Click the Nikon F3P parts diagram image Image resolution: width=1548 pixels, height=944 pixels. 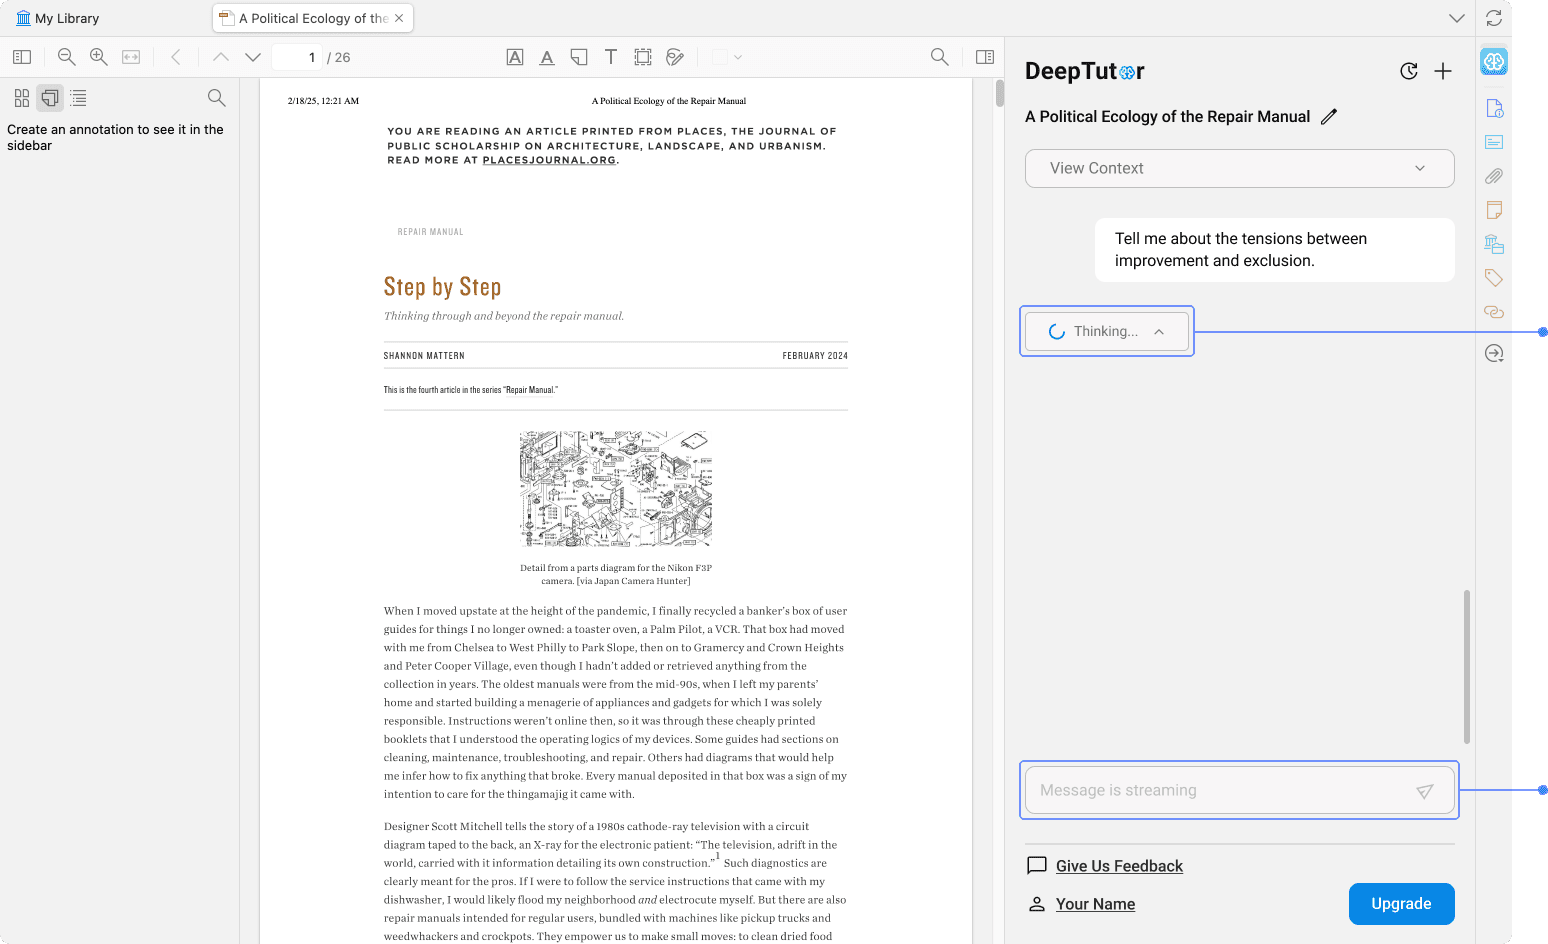pos(615,489)
